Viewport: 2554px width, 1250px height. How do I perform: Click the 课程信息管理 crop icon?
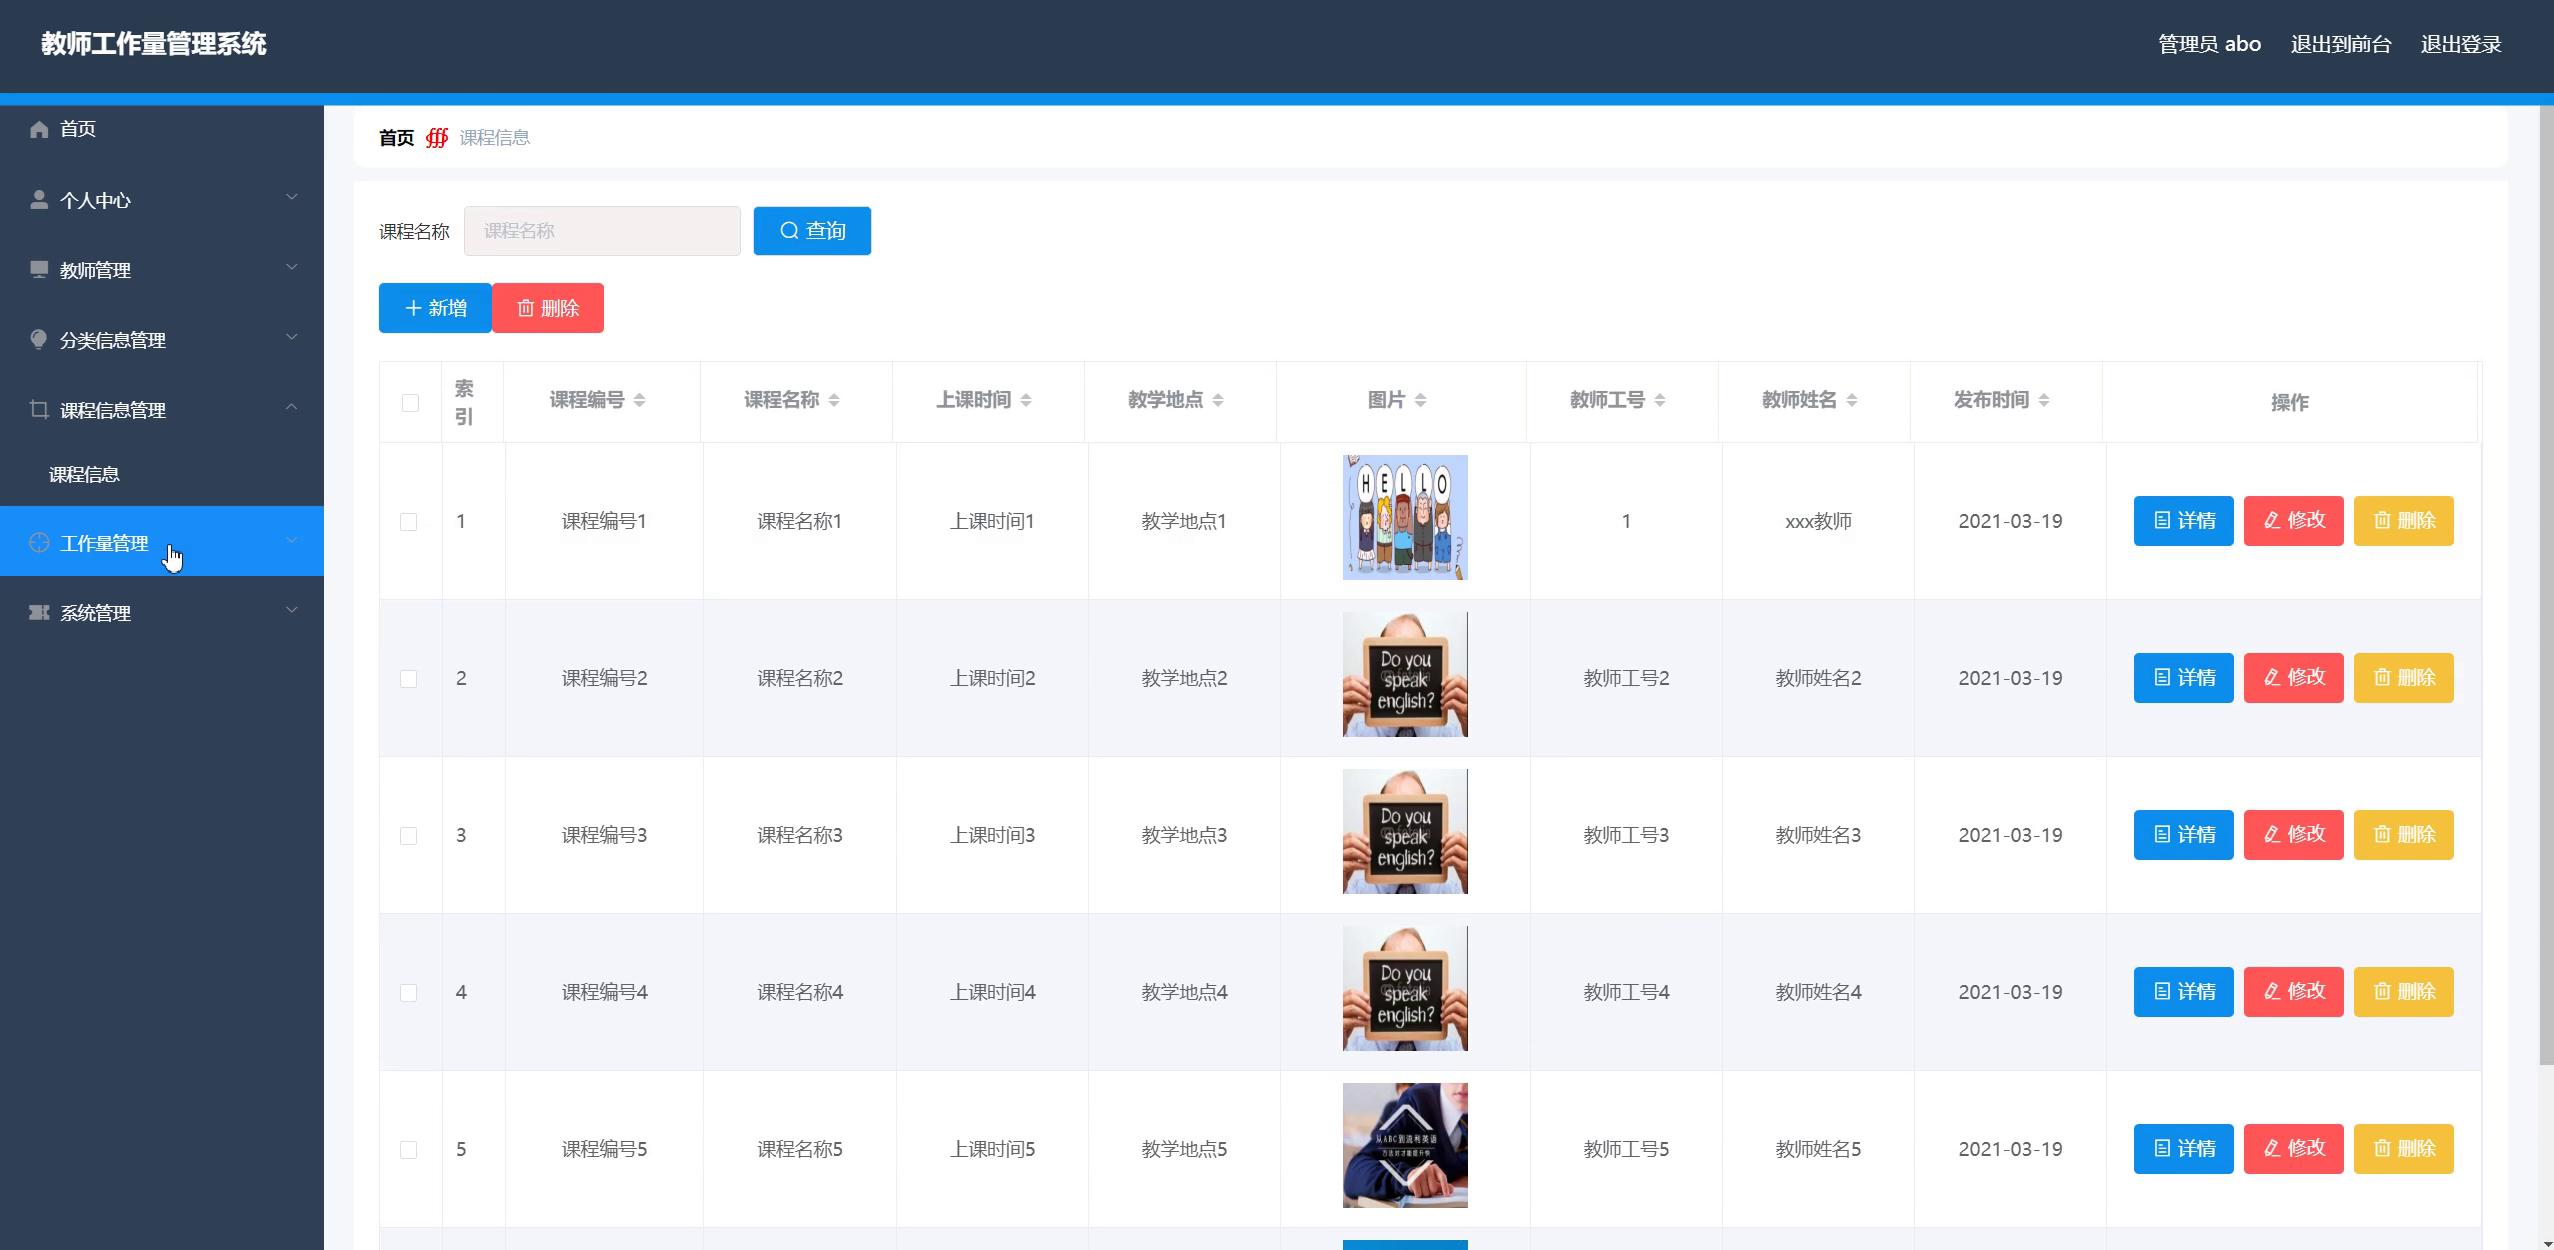pos(39,410)
